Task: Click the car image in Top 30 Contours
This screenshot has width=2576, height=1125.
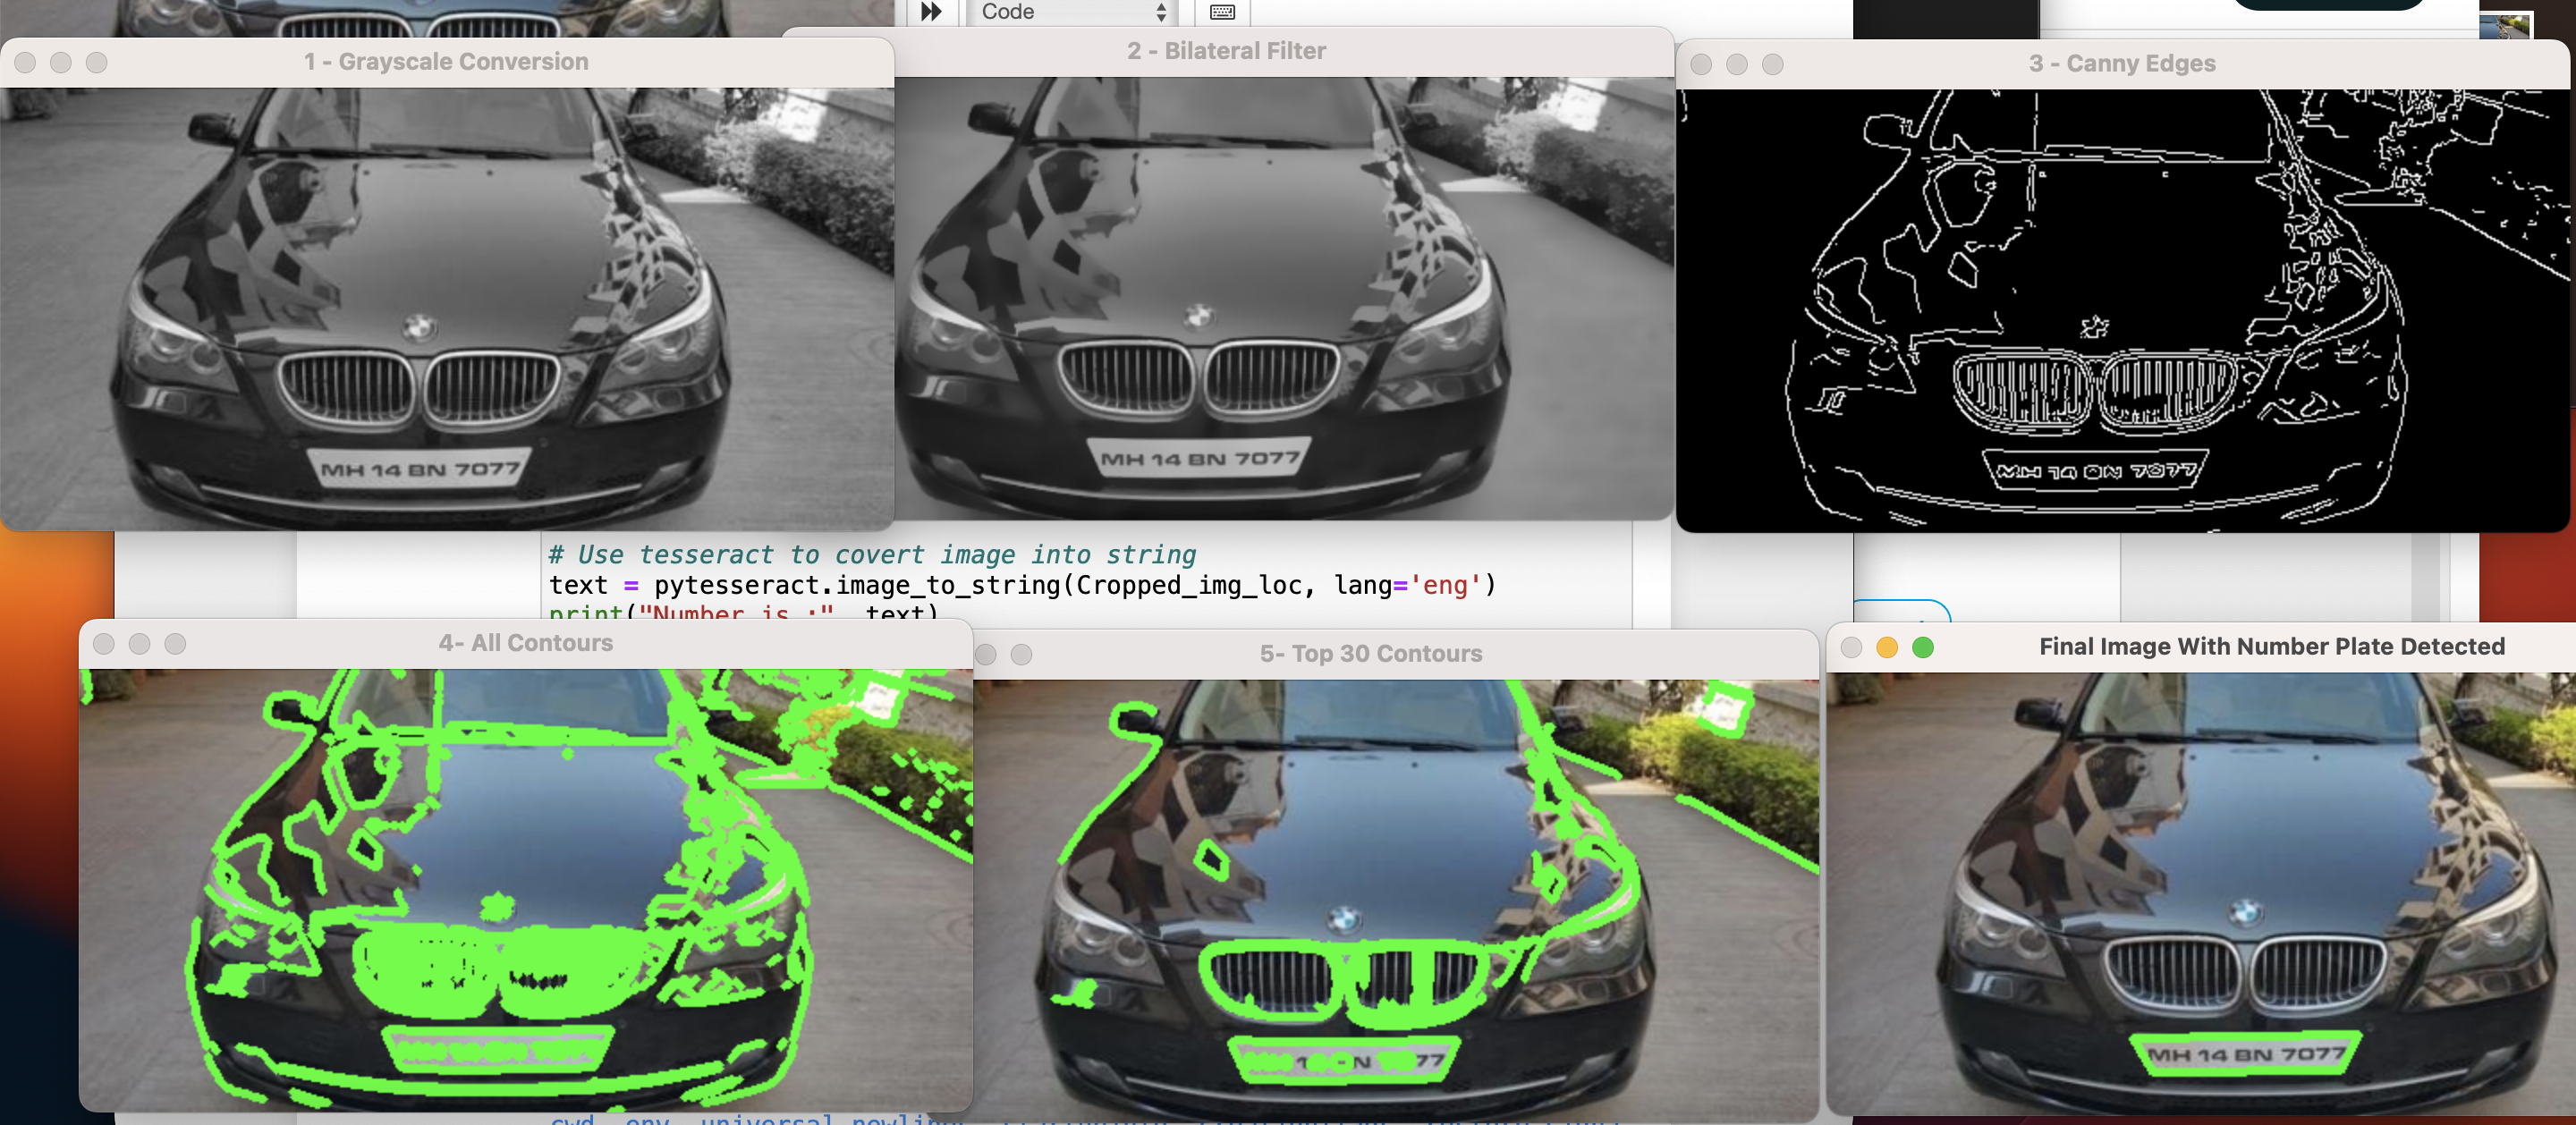Action: (x=1396, y=900)
